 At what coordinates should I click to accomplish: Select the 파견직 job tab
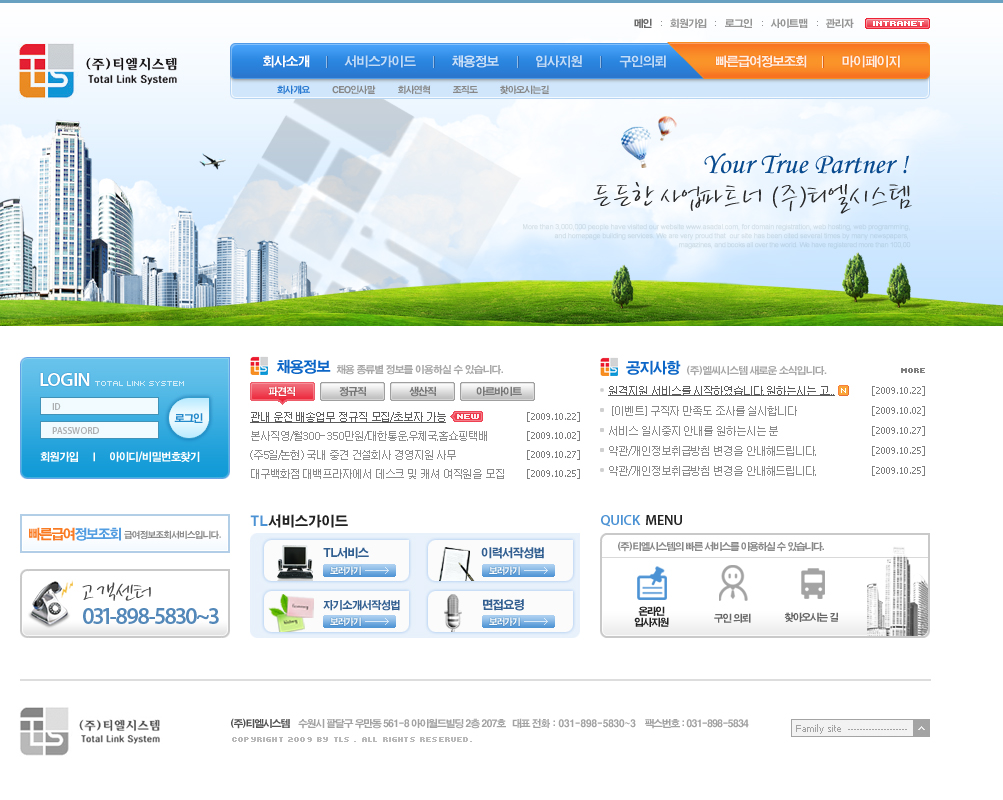pyautogui.click(x=282, y=391)
